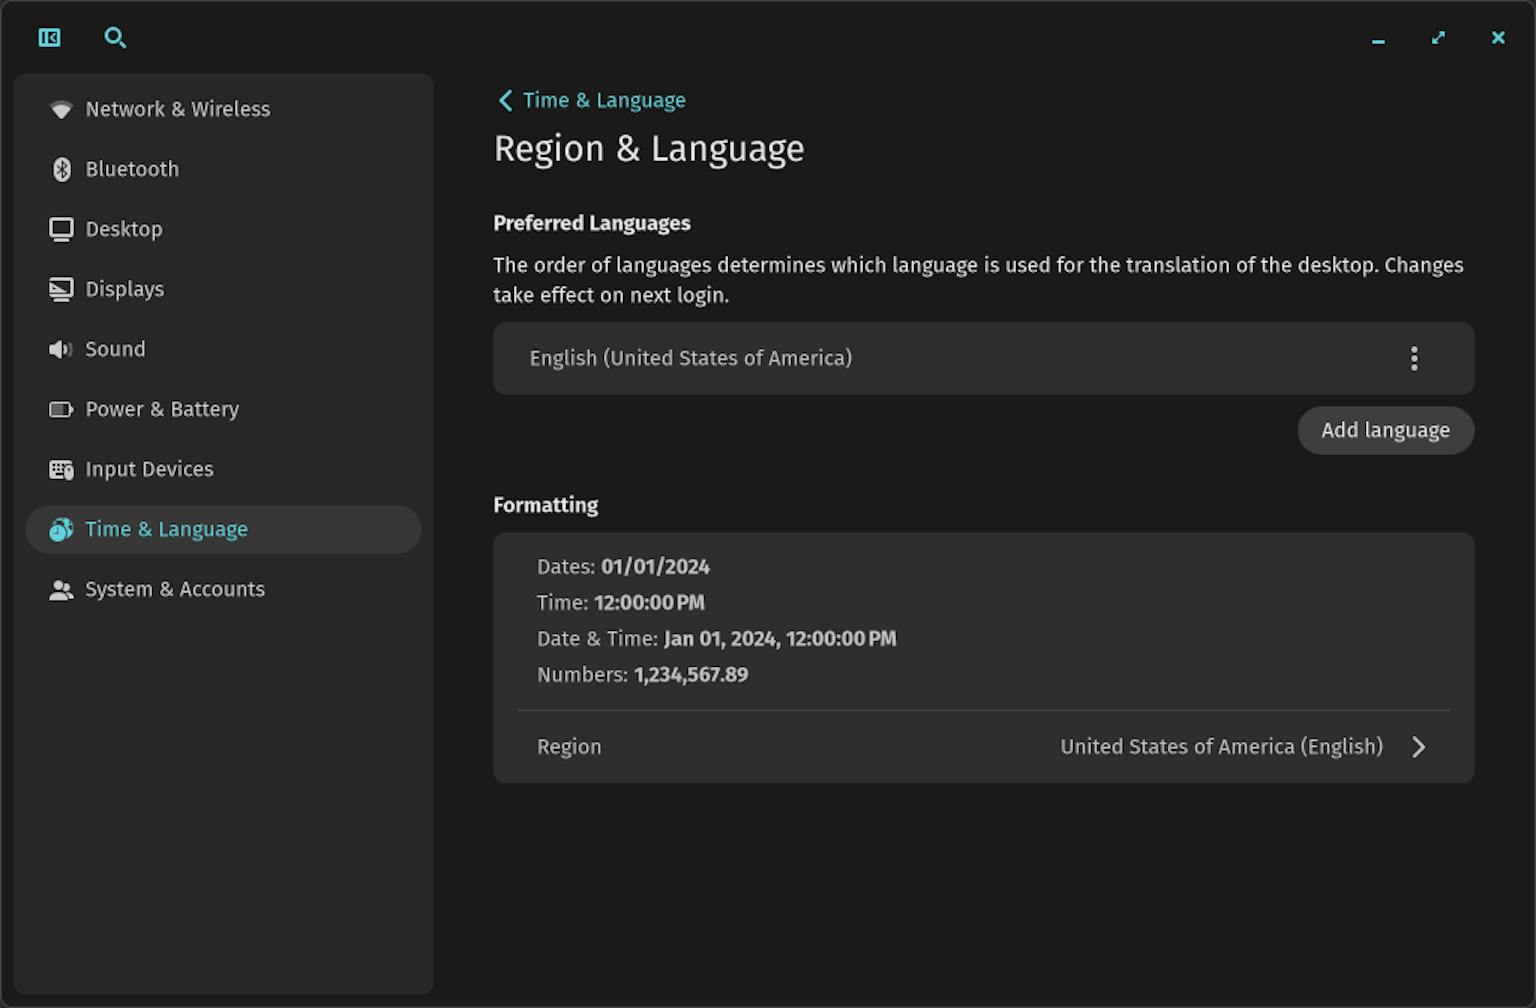Expand Region chevron arrow
1536x1008 pixels.
coord(1418,747)
